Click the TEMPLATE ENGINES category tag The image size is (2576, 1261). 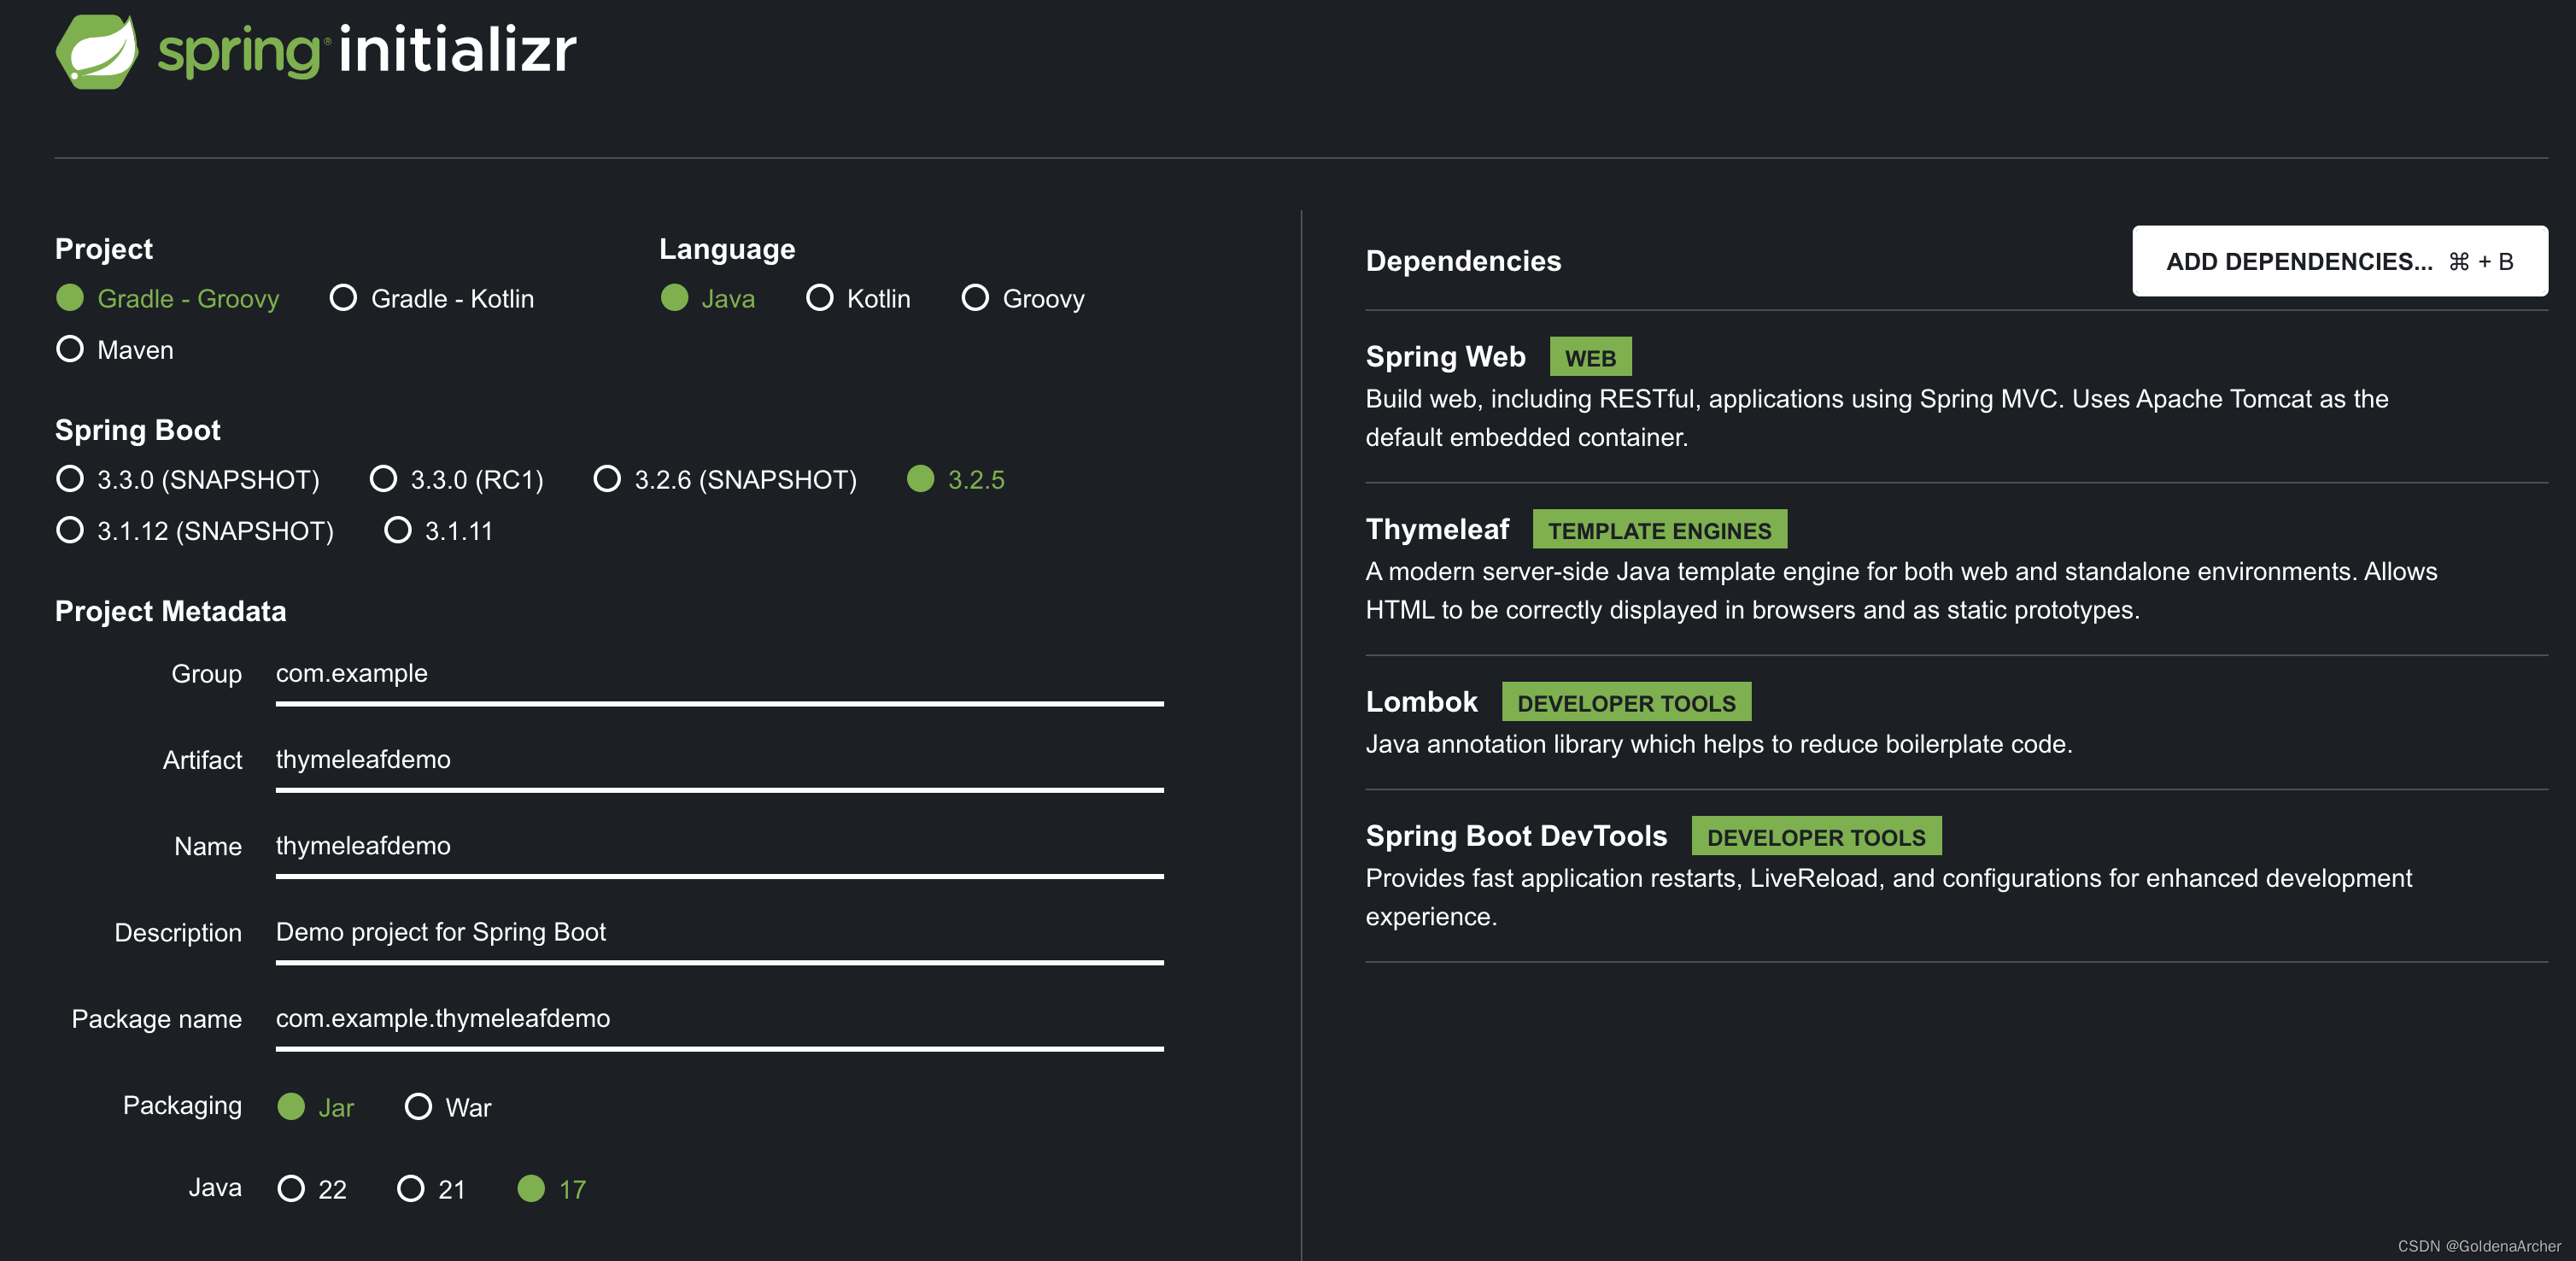(1659, 530)
